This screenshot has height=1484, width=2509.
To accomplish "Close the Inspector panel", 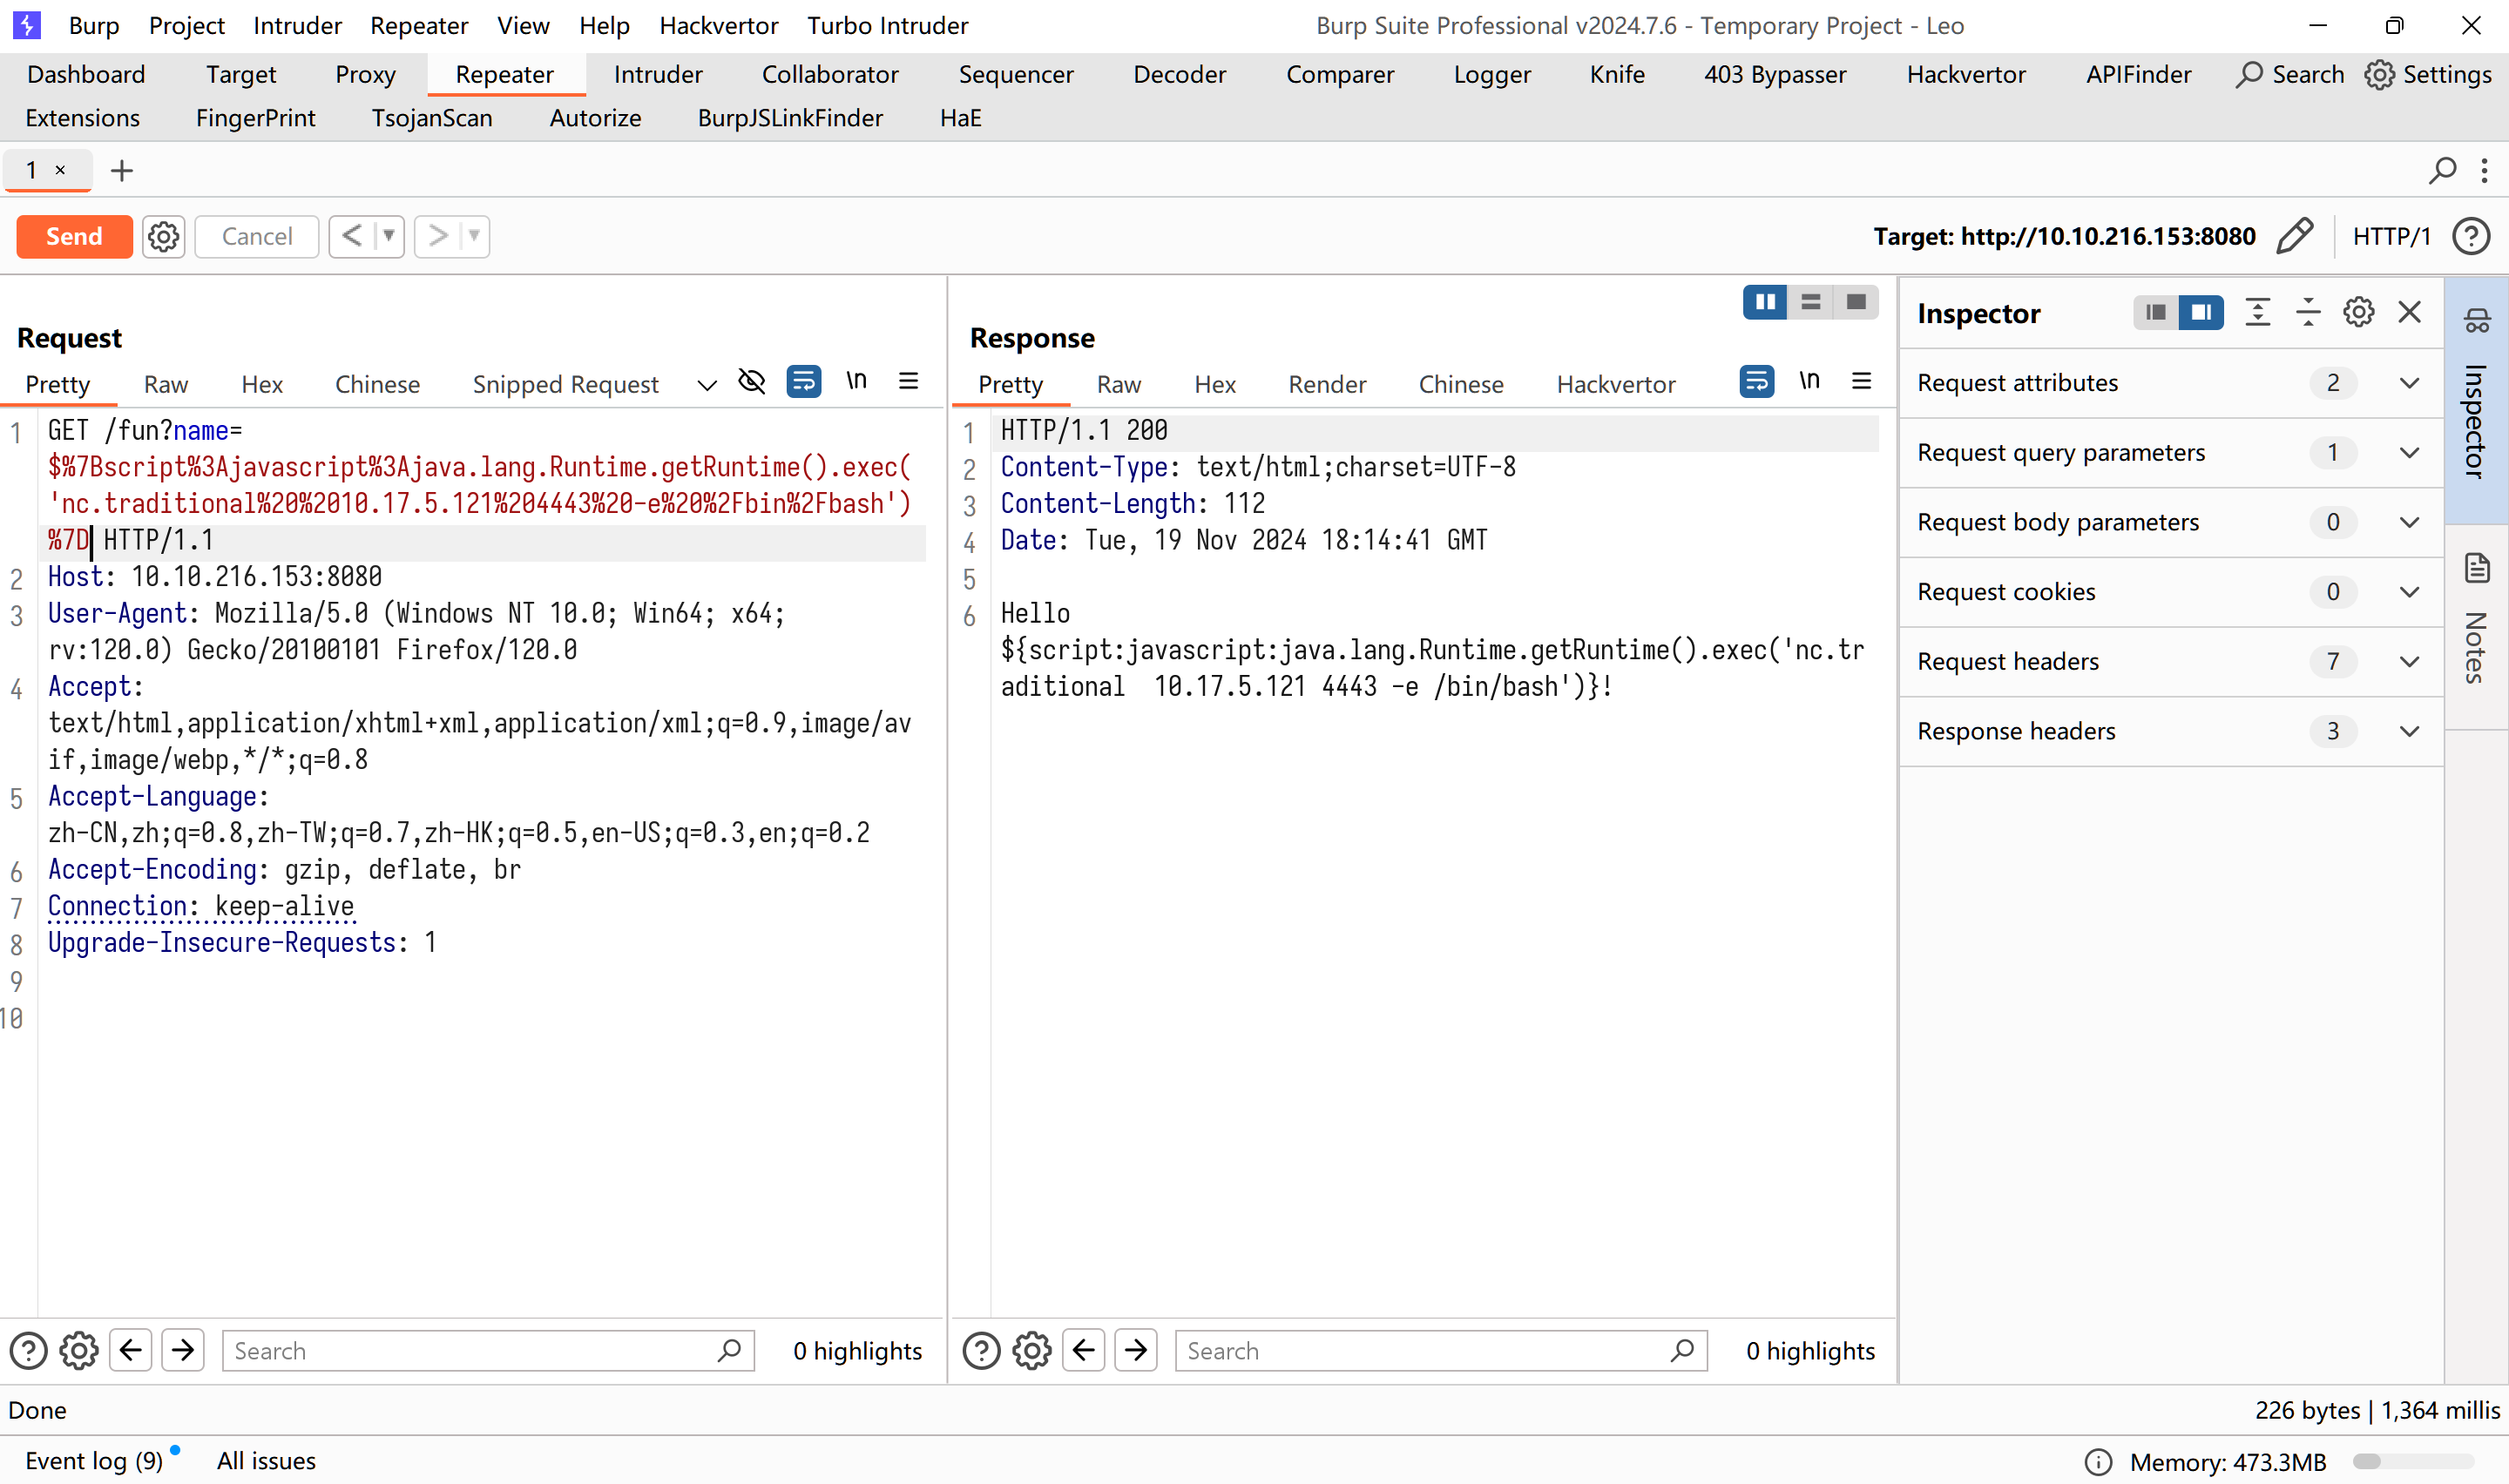I will pyautogui.click(x=2410, y=313).
